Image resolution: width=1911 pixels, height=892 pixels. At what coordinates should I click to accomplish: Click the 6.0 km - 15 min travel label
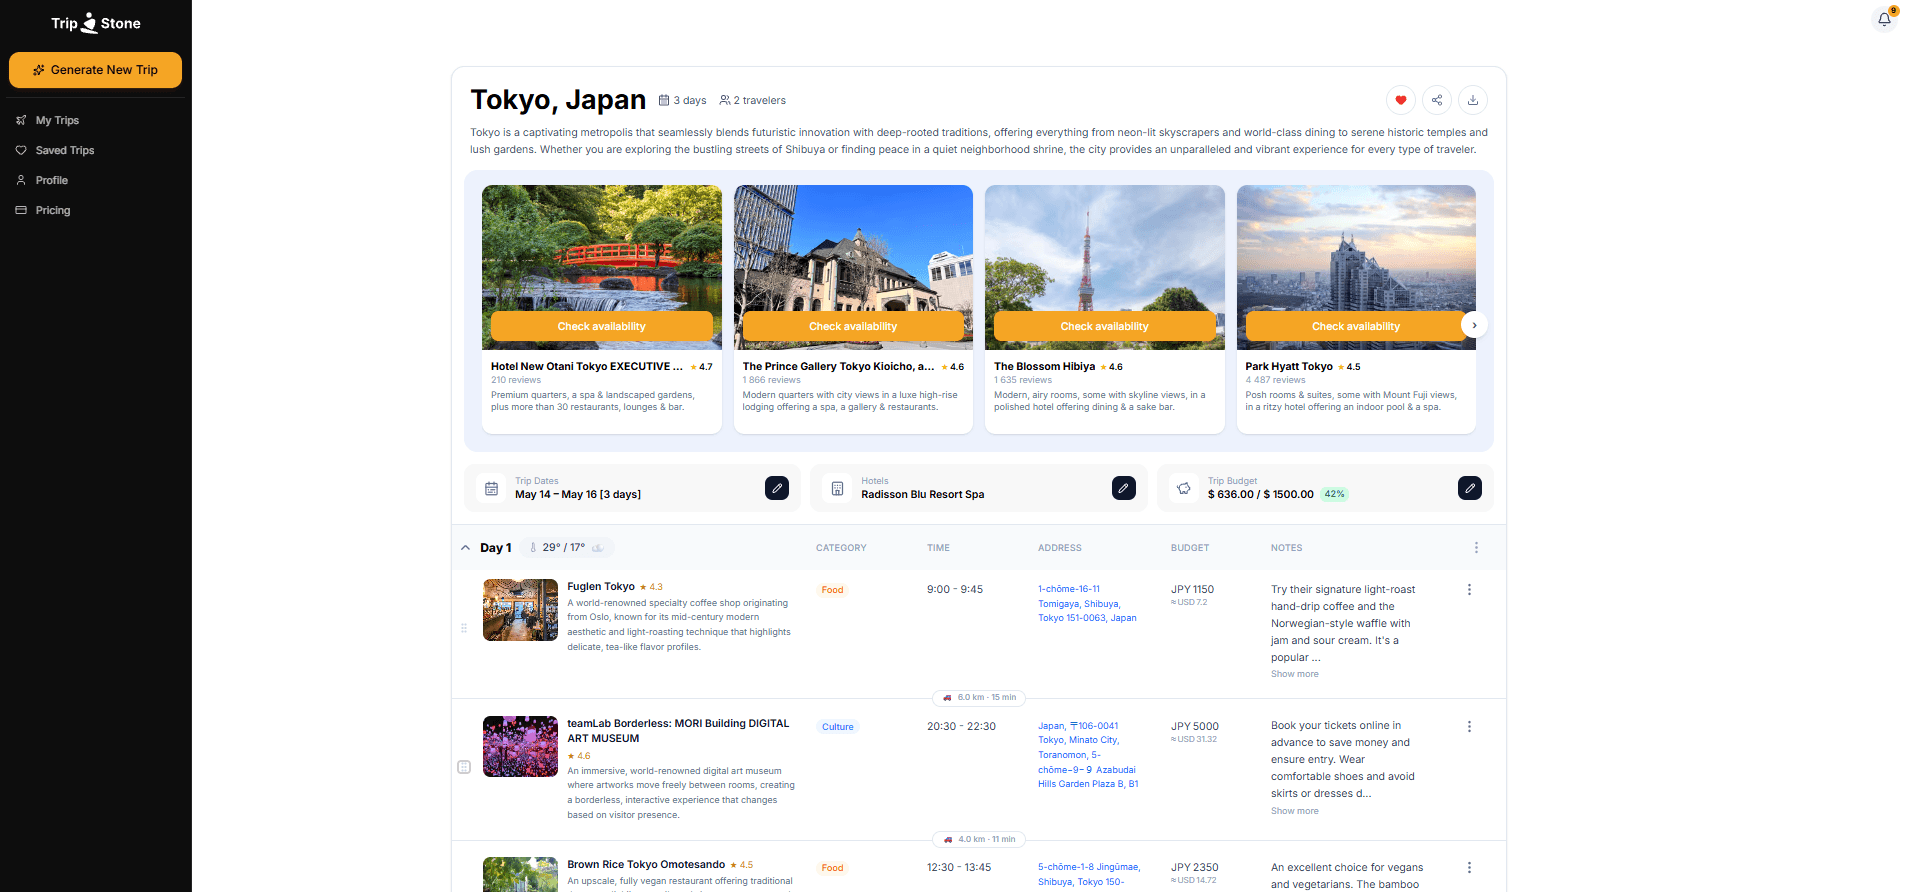coord(979,698)
